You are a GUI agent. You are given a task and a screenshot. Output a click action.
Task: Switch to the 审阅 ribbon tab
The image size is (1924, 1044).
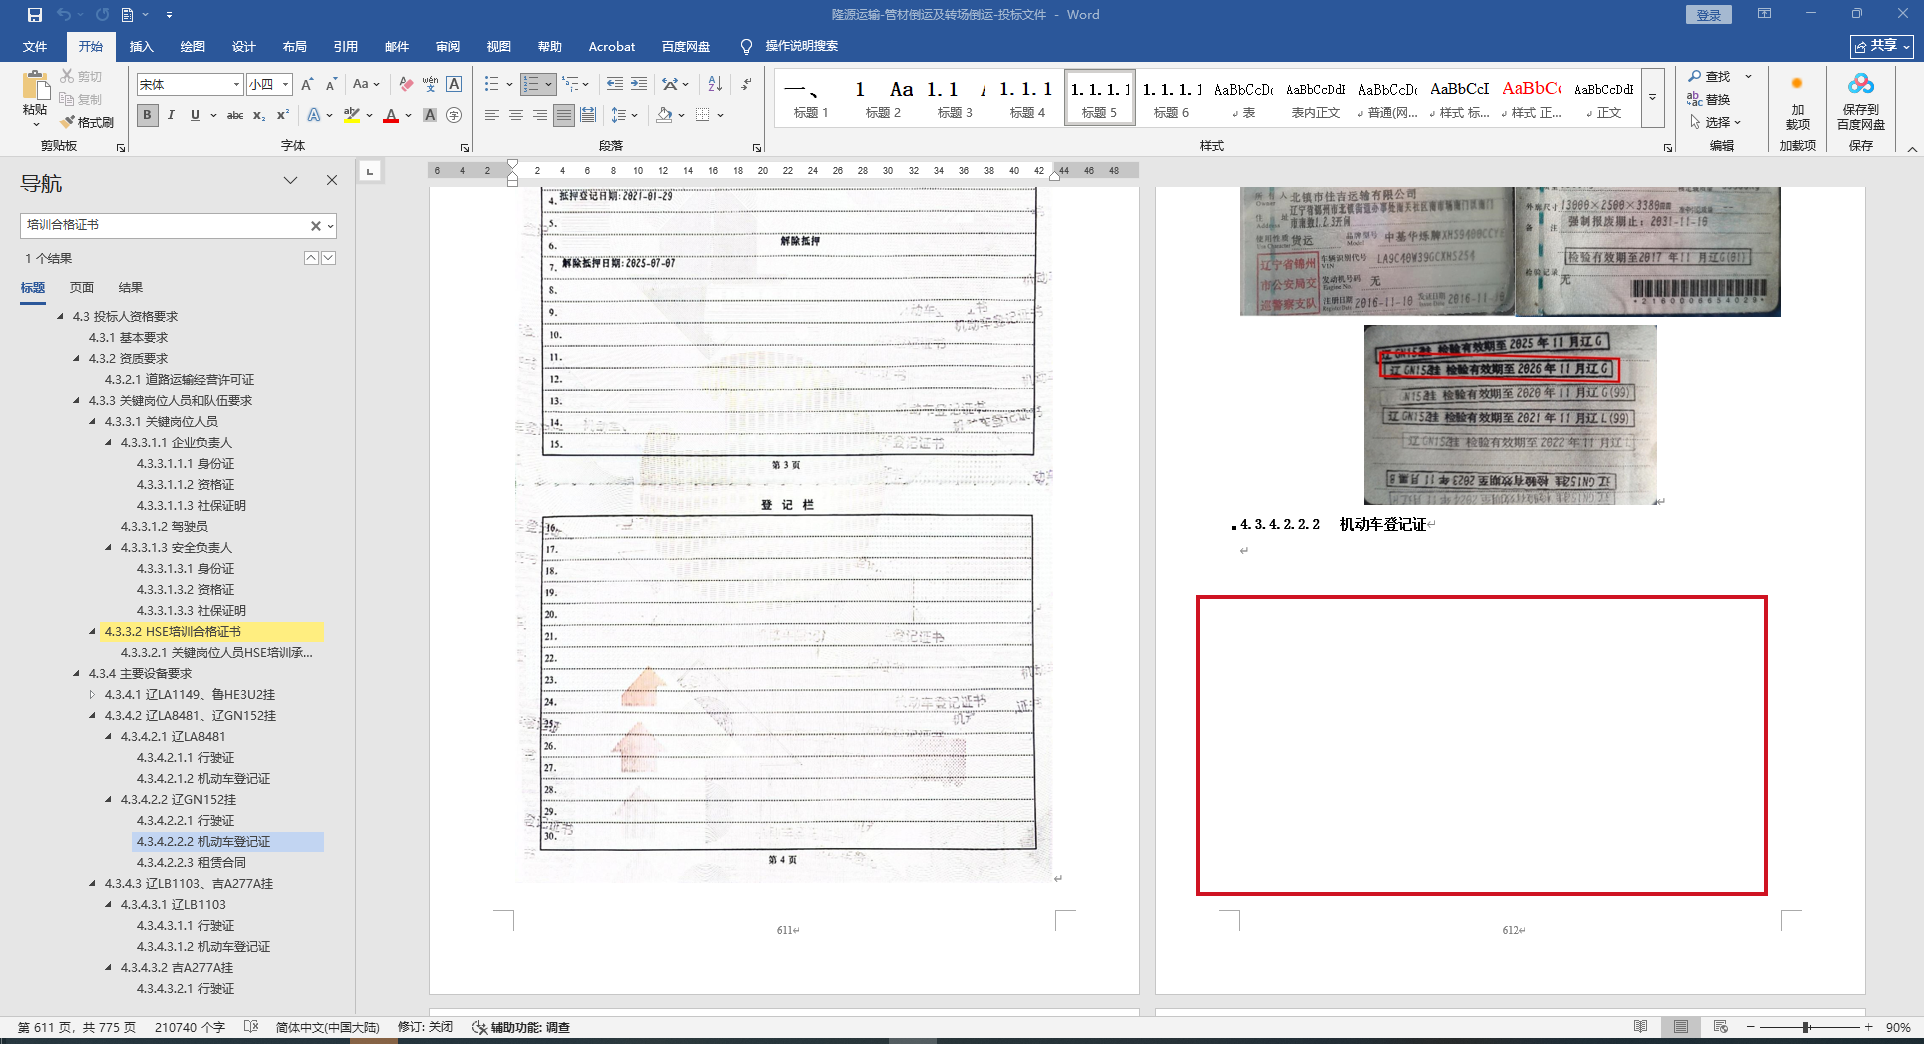(x=448, y=46)
